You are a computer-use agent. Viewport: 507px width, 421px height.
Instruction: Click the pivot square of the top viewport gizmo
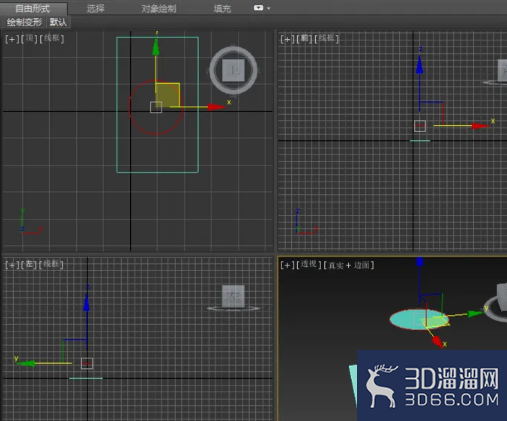156,107
